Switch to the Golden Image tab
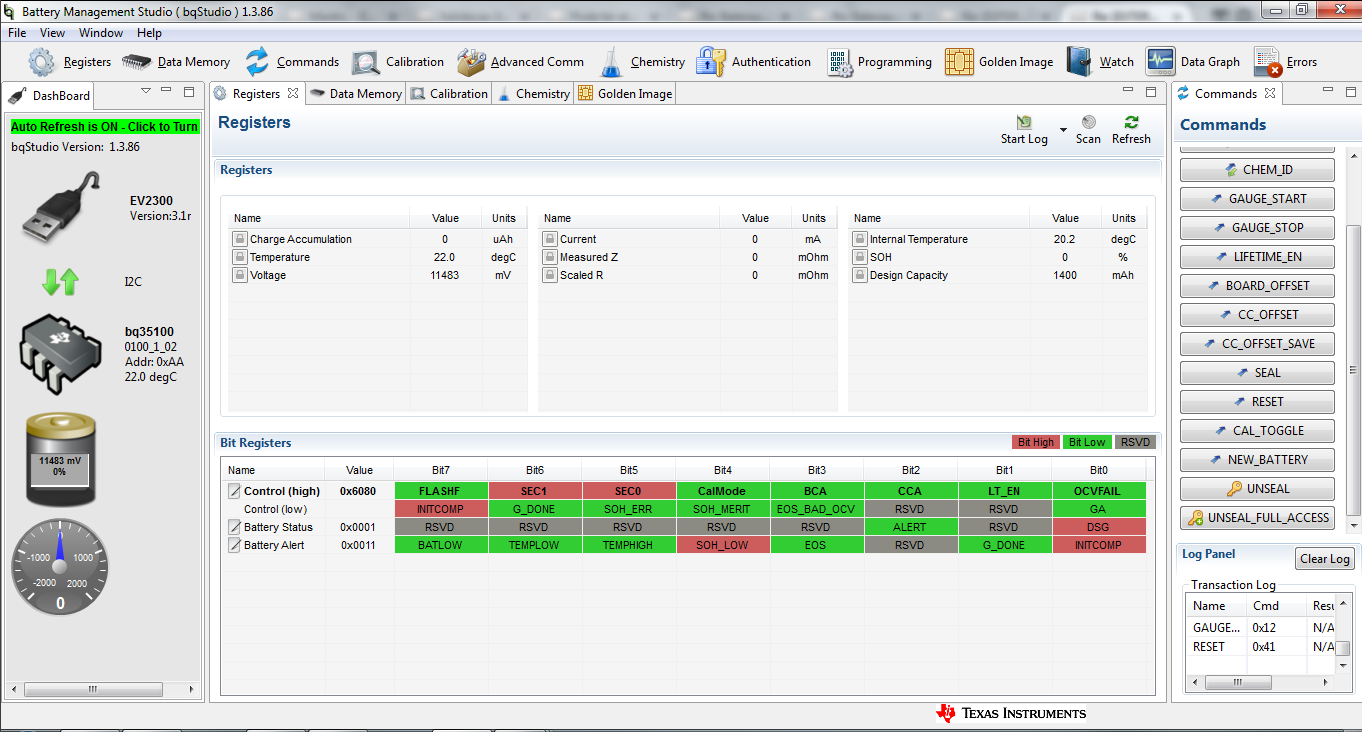Image resolution: width=1362 pixels, height=732 pixels. (x=625, y=94)
